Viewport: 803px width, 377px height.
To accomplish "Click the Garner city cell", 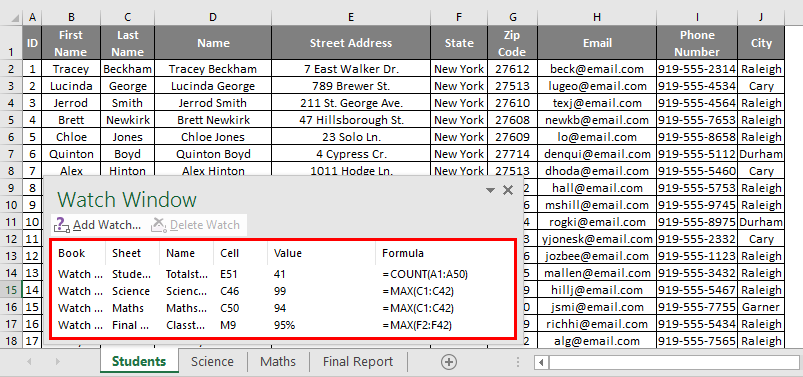I will click(761, 307).
